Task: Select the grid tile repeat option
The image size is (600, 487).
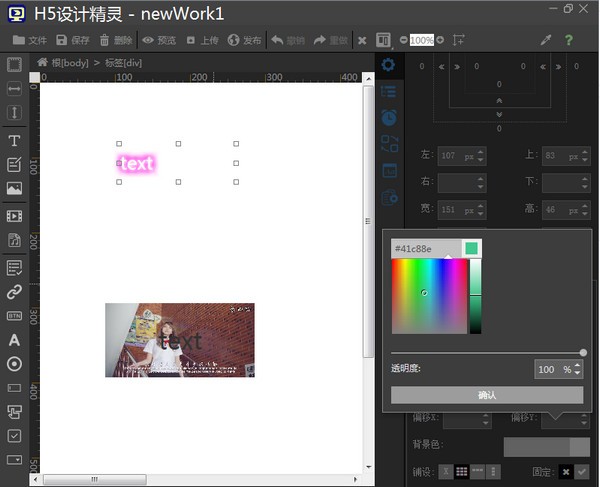Action: (461, 471)
